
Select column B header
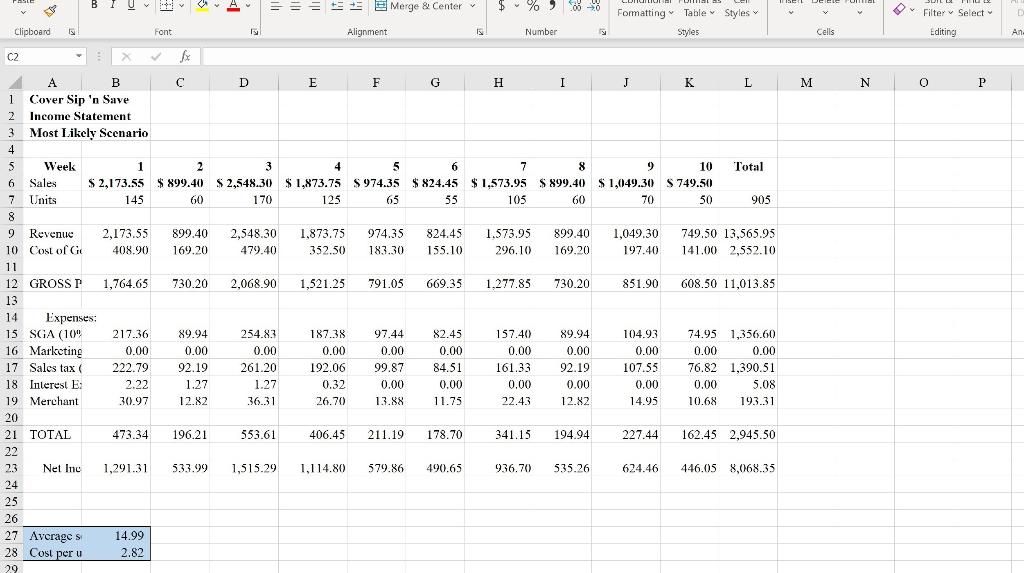[116, 82]
